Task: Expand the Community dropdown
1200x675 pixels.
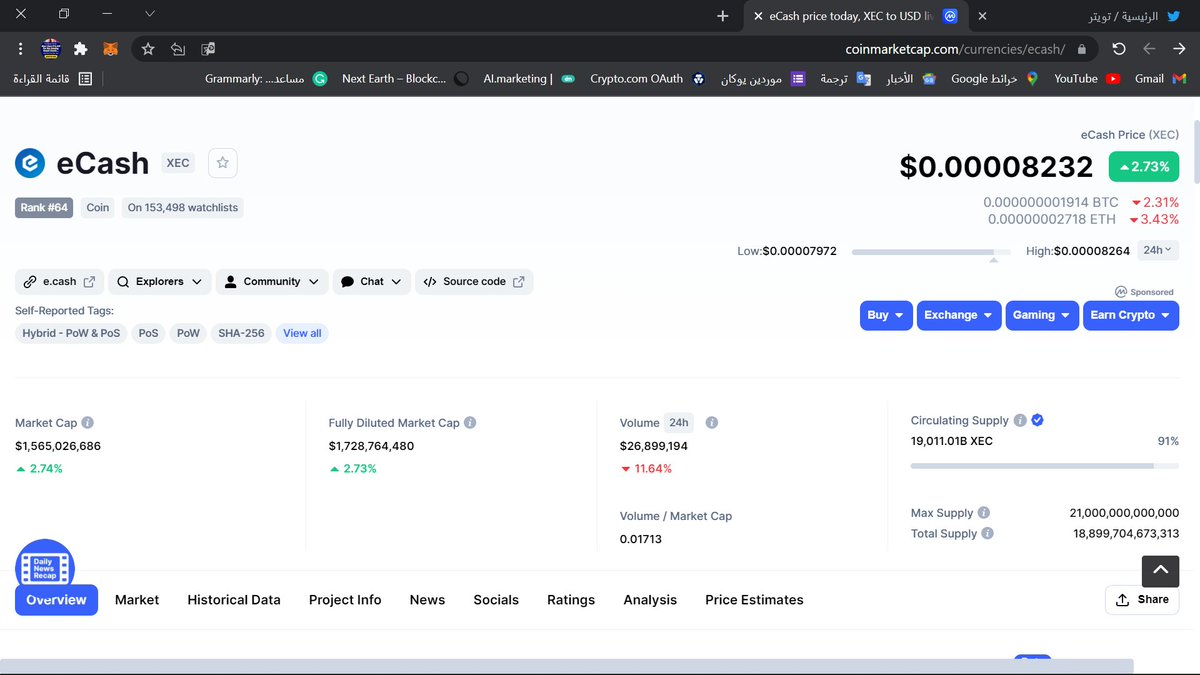Action: pos(272,282)
